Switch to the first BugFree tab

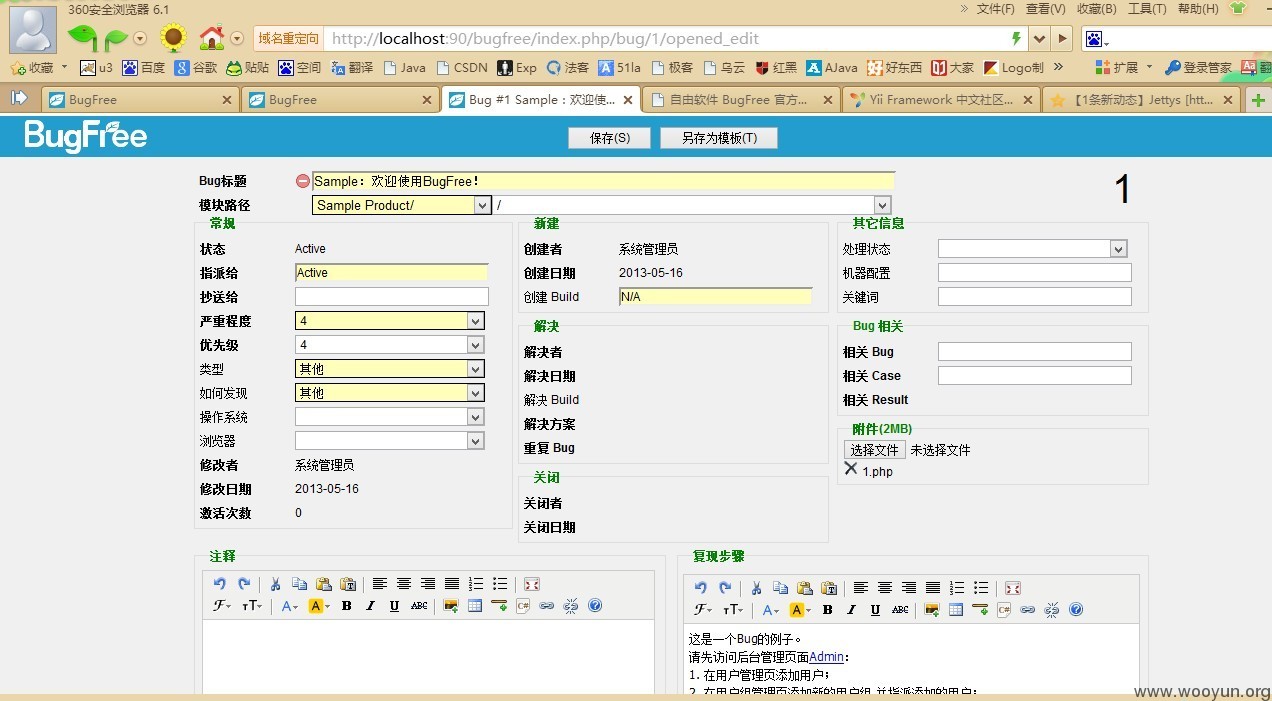click(x=140, y=99)
